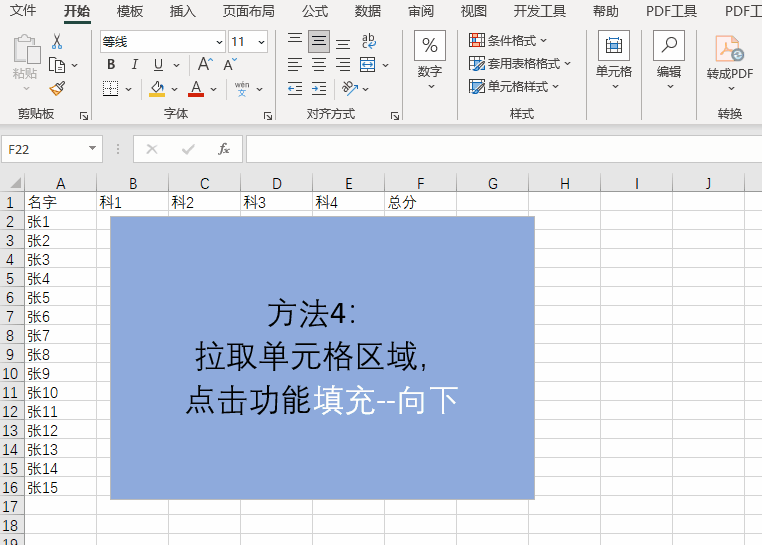Screen dimensions: 762x545
Task: Toggle wrap text icon
Action: click(x=369, y=41)
